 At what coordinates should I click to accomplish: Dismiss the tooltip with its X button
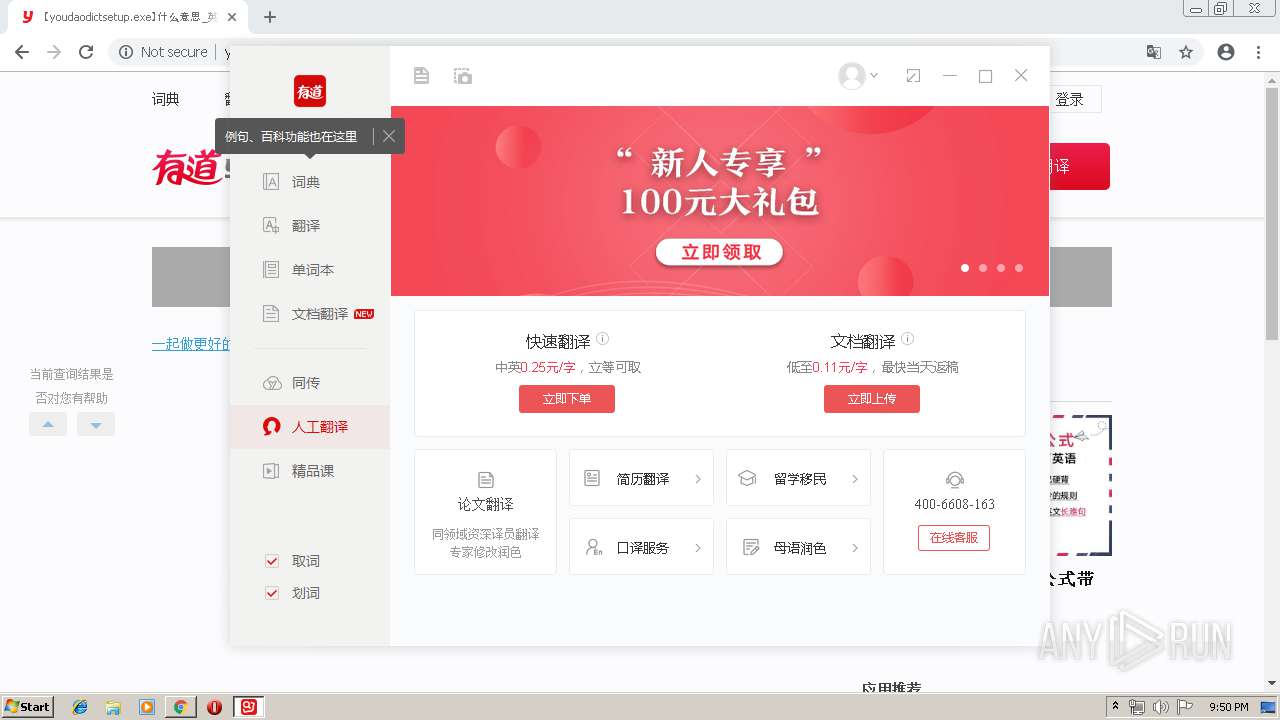[389, 136]
